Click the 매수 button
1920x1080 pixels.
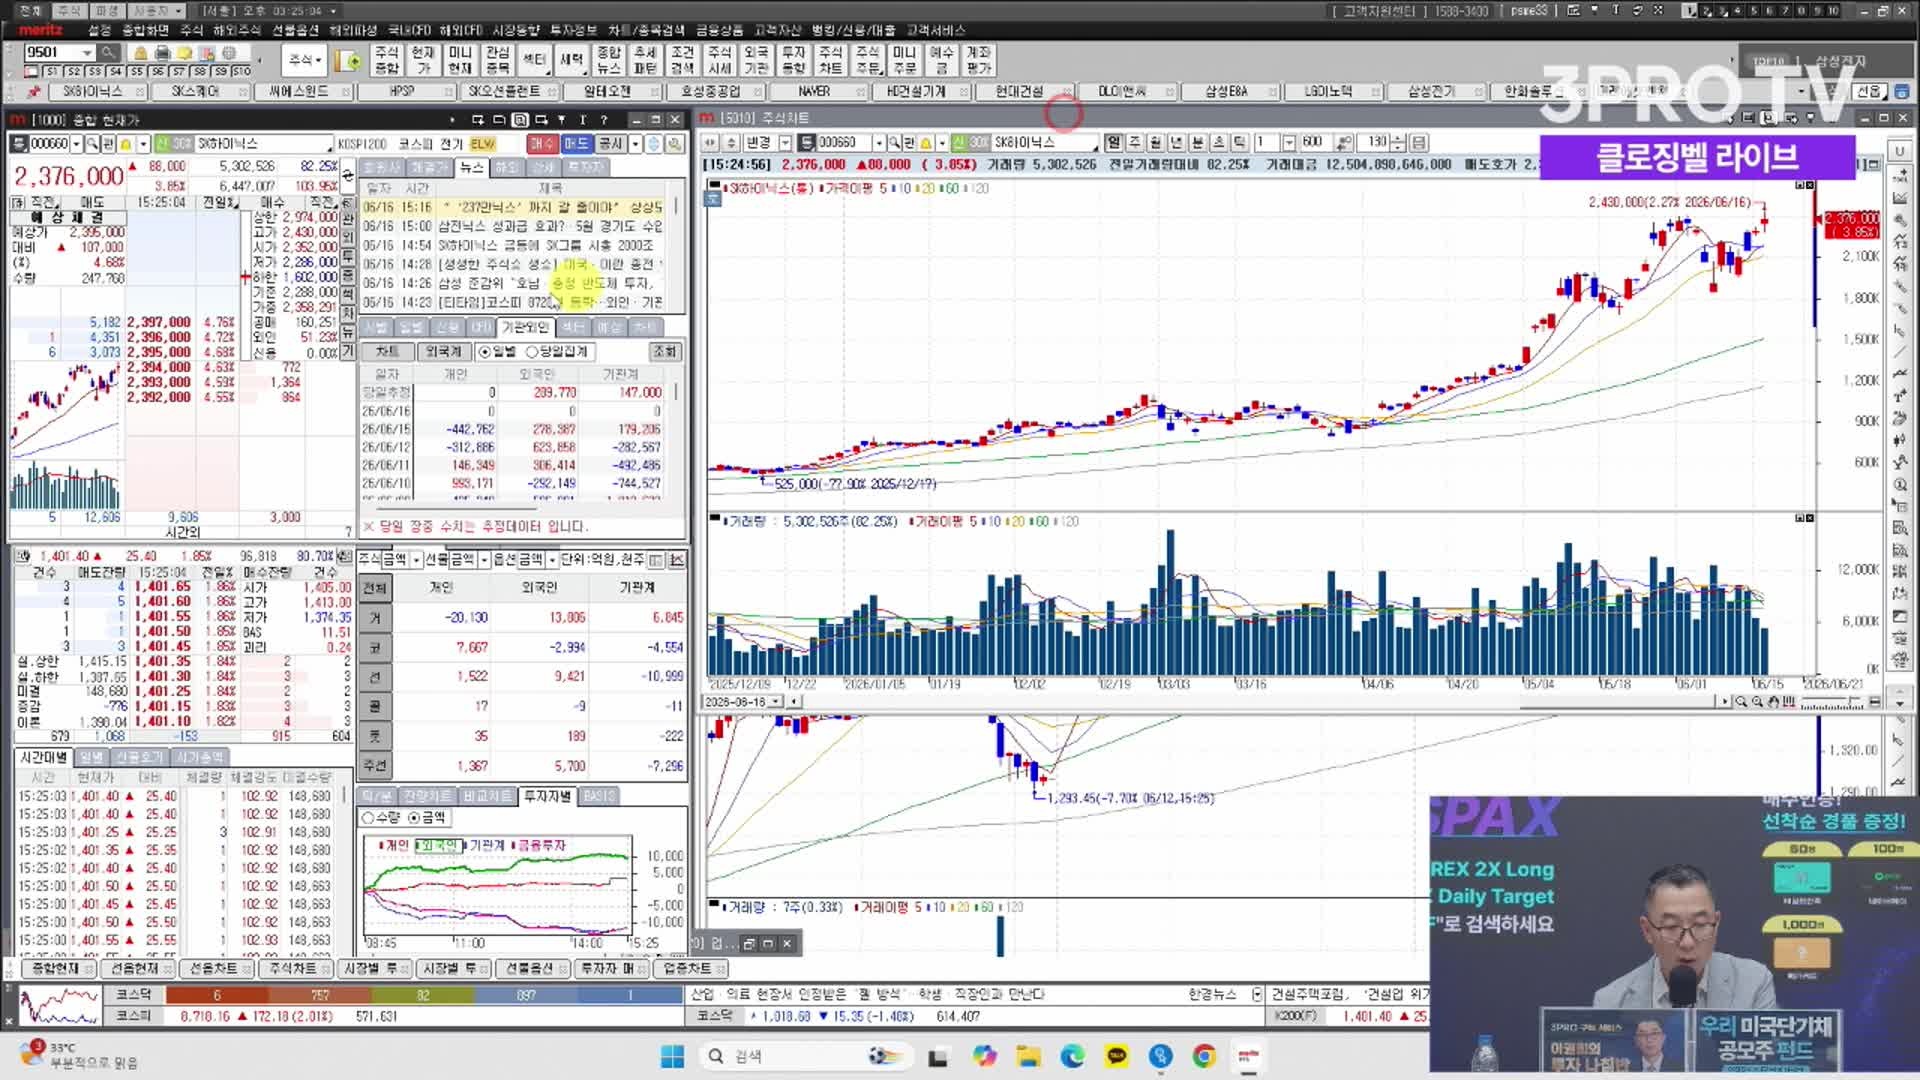(x=541, y=144)
